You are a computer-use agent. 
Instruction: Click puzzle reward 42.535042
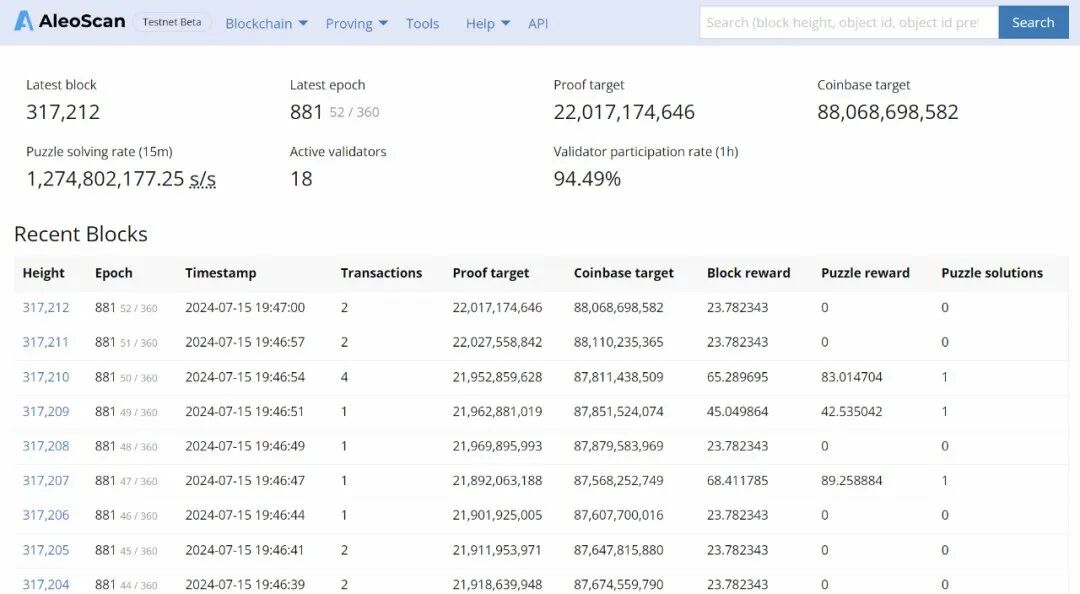click(851, 411)
